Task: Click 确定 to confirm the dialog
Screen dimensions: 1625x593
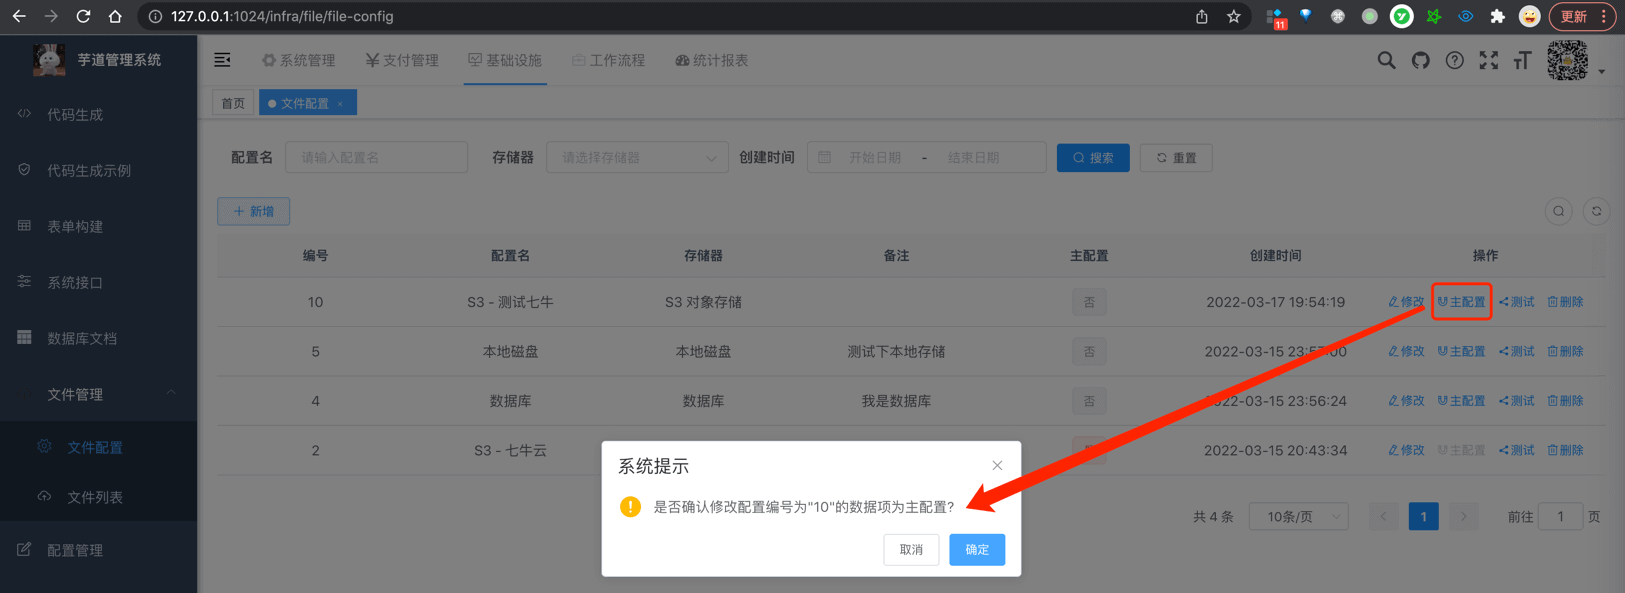Action: coord(976,549)
